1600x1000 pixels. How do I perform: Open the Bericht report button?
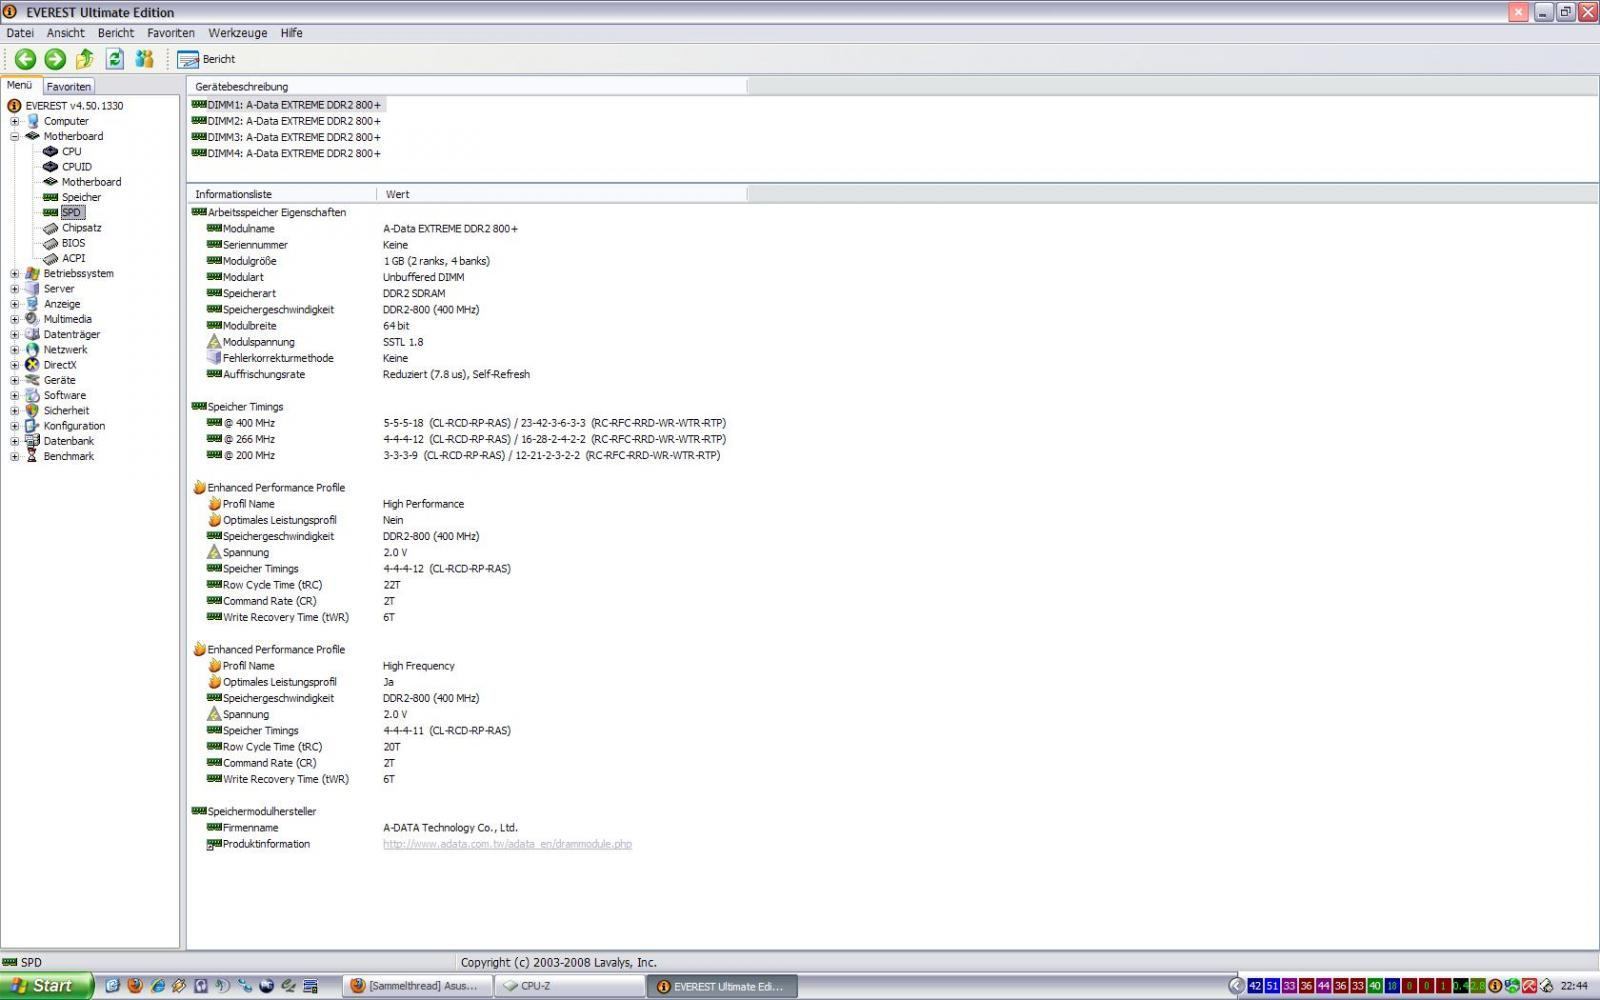point(206,59)
